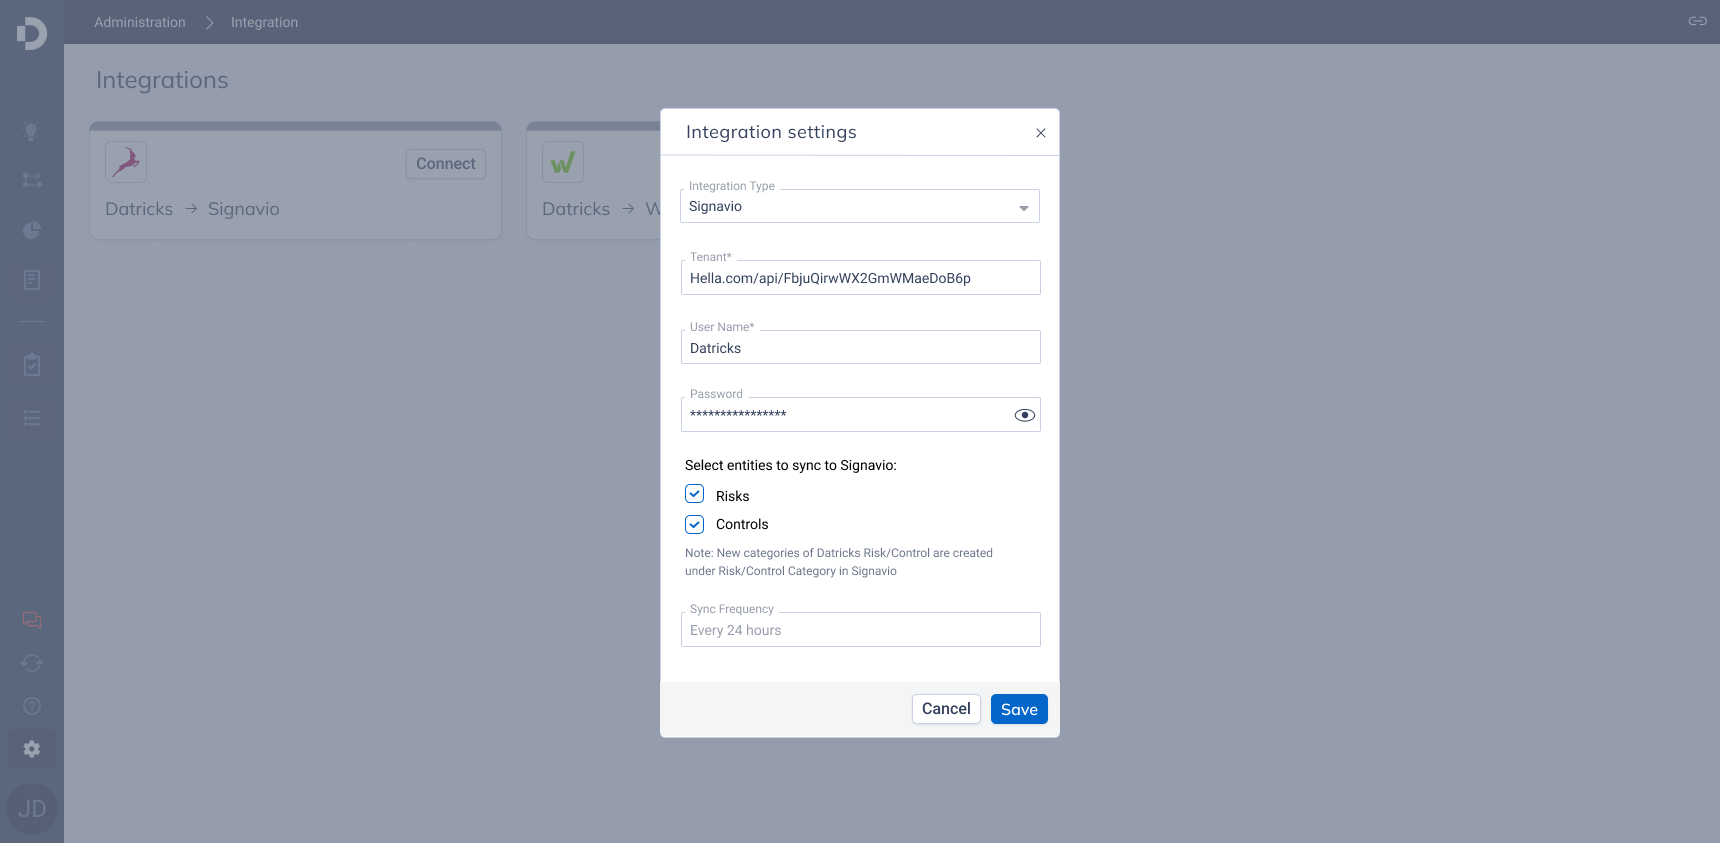Click the sync refresh sidebar icon

pos(32,663)
